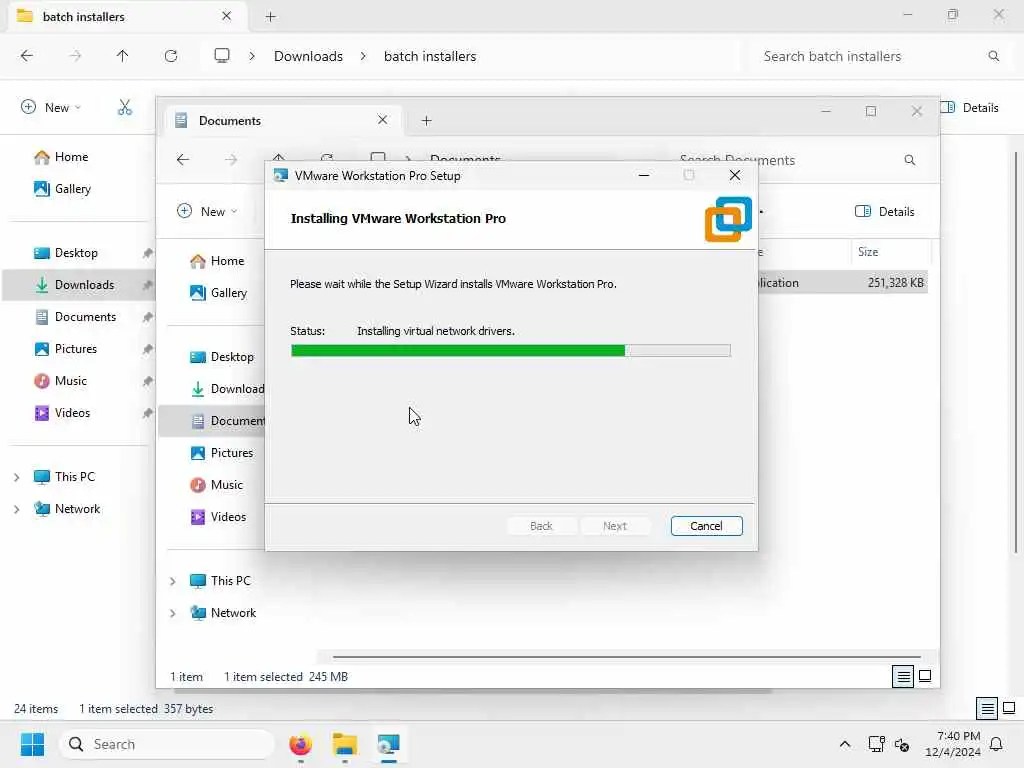Open Gallery in batch installers sidebar
This screenshot has width=1024, height=768.
(72, 189)
